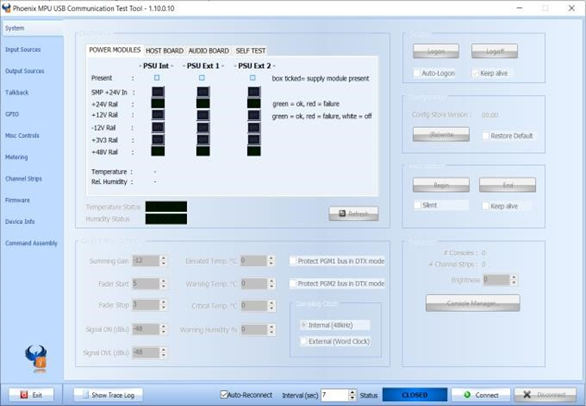Click the Exit button with red icon

point(31,395)
